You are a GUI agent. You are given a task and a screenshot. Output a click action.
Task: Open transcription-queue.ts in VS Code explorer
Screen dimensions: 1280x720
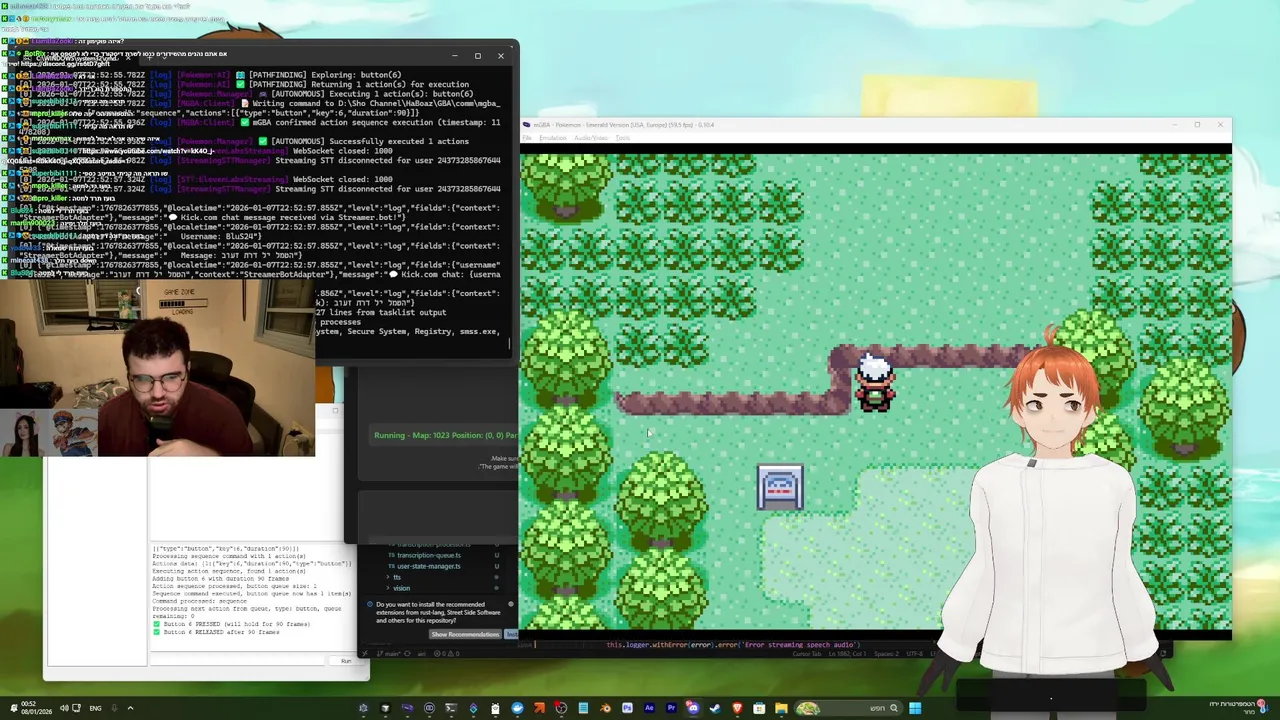429,555
